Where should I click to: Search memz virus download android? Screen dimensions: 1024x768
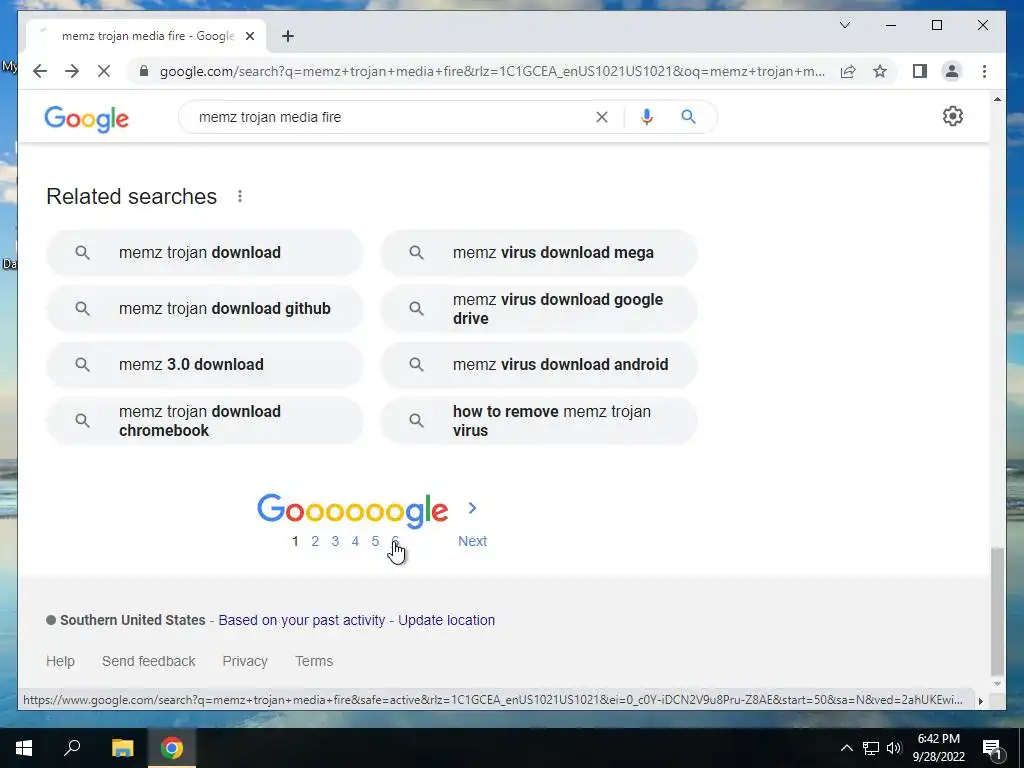click(x=539, y=364)
